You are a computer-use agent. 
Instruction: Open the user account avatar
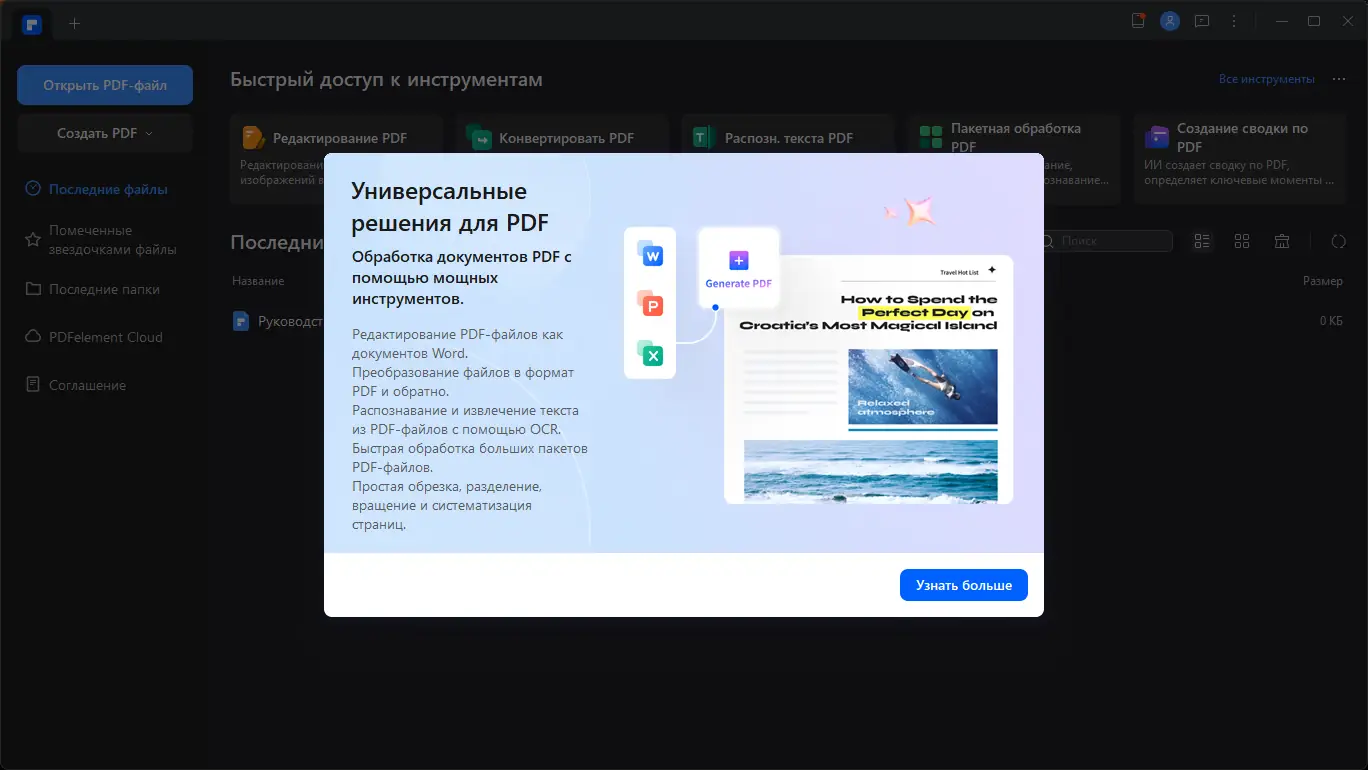(1169, 20)
